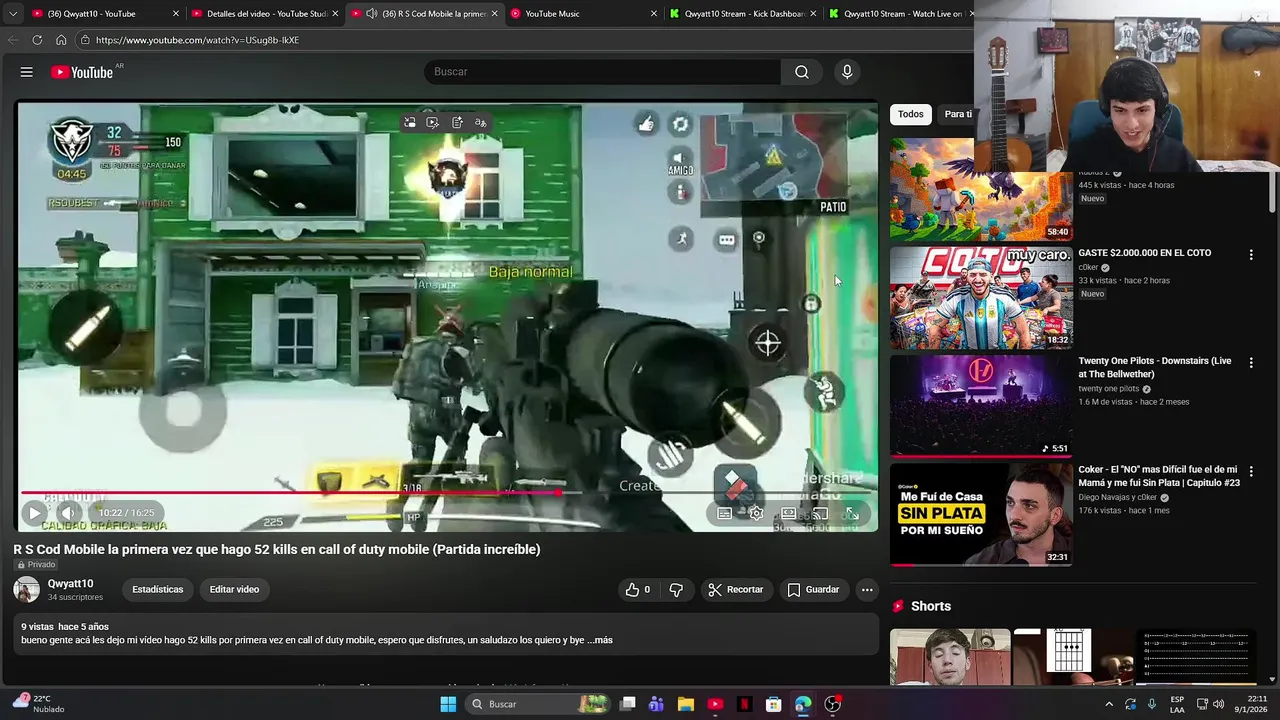Open the browser tab search dropdown arrow

(12, 14)
